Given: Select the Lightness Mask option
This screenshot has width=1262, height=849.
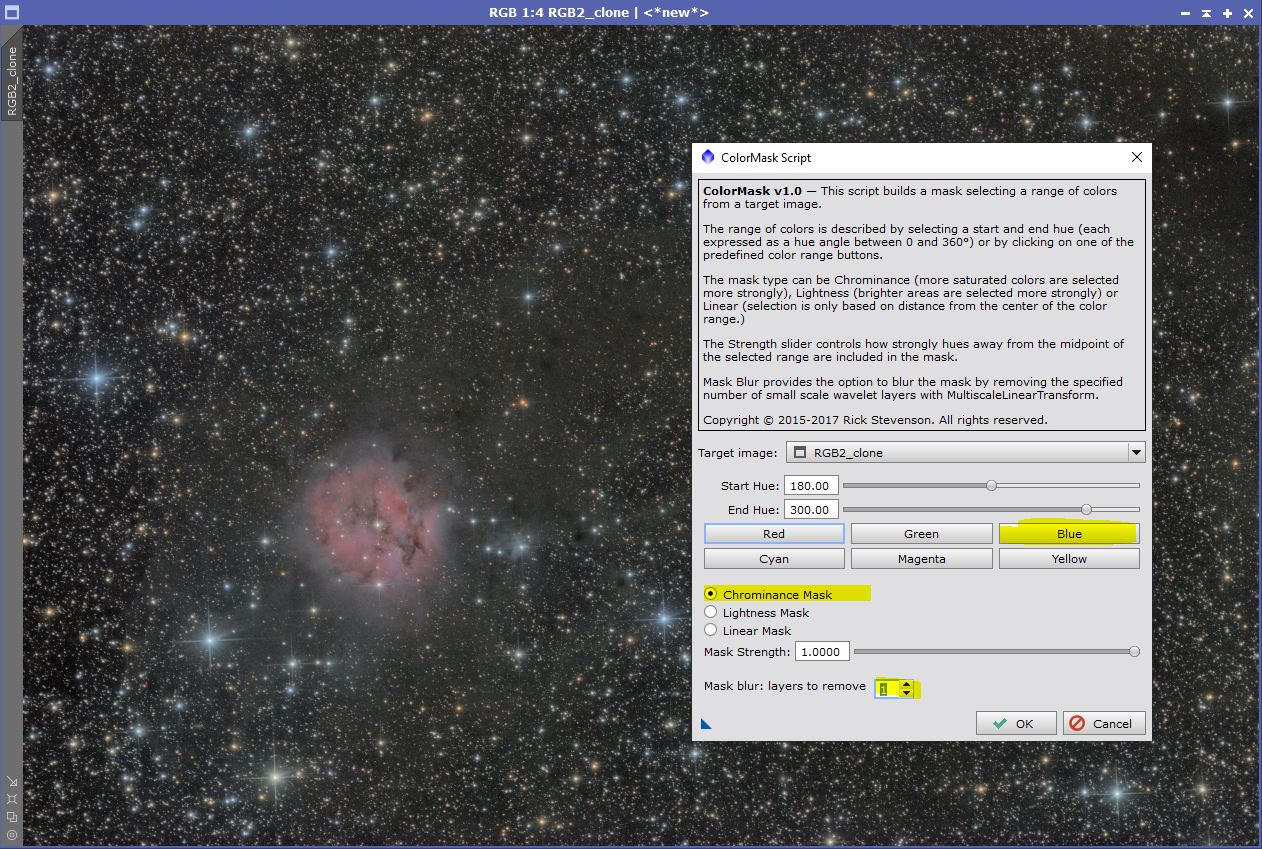Looking at the screenshot, I should click(x=711, y=612).
